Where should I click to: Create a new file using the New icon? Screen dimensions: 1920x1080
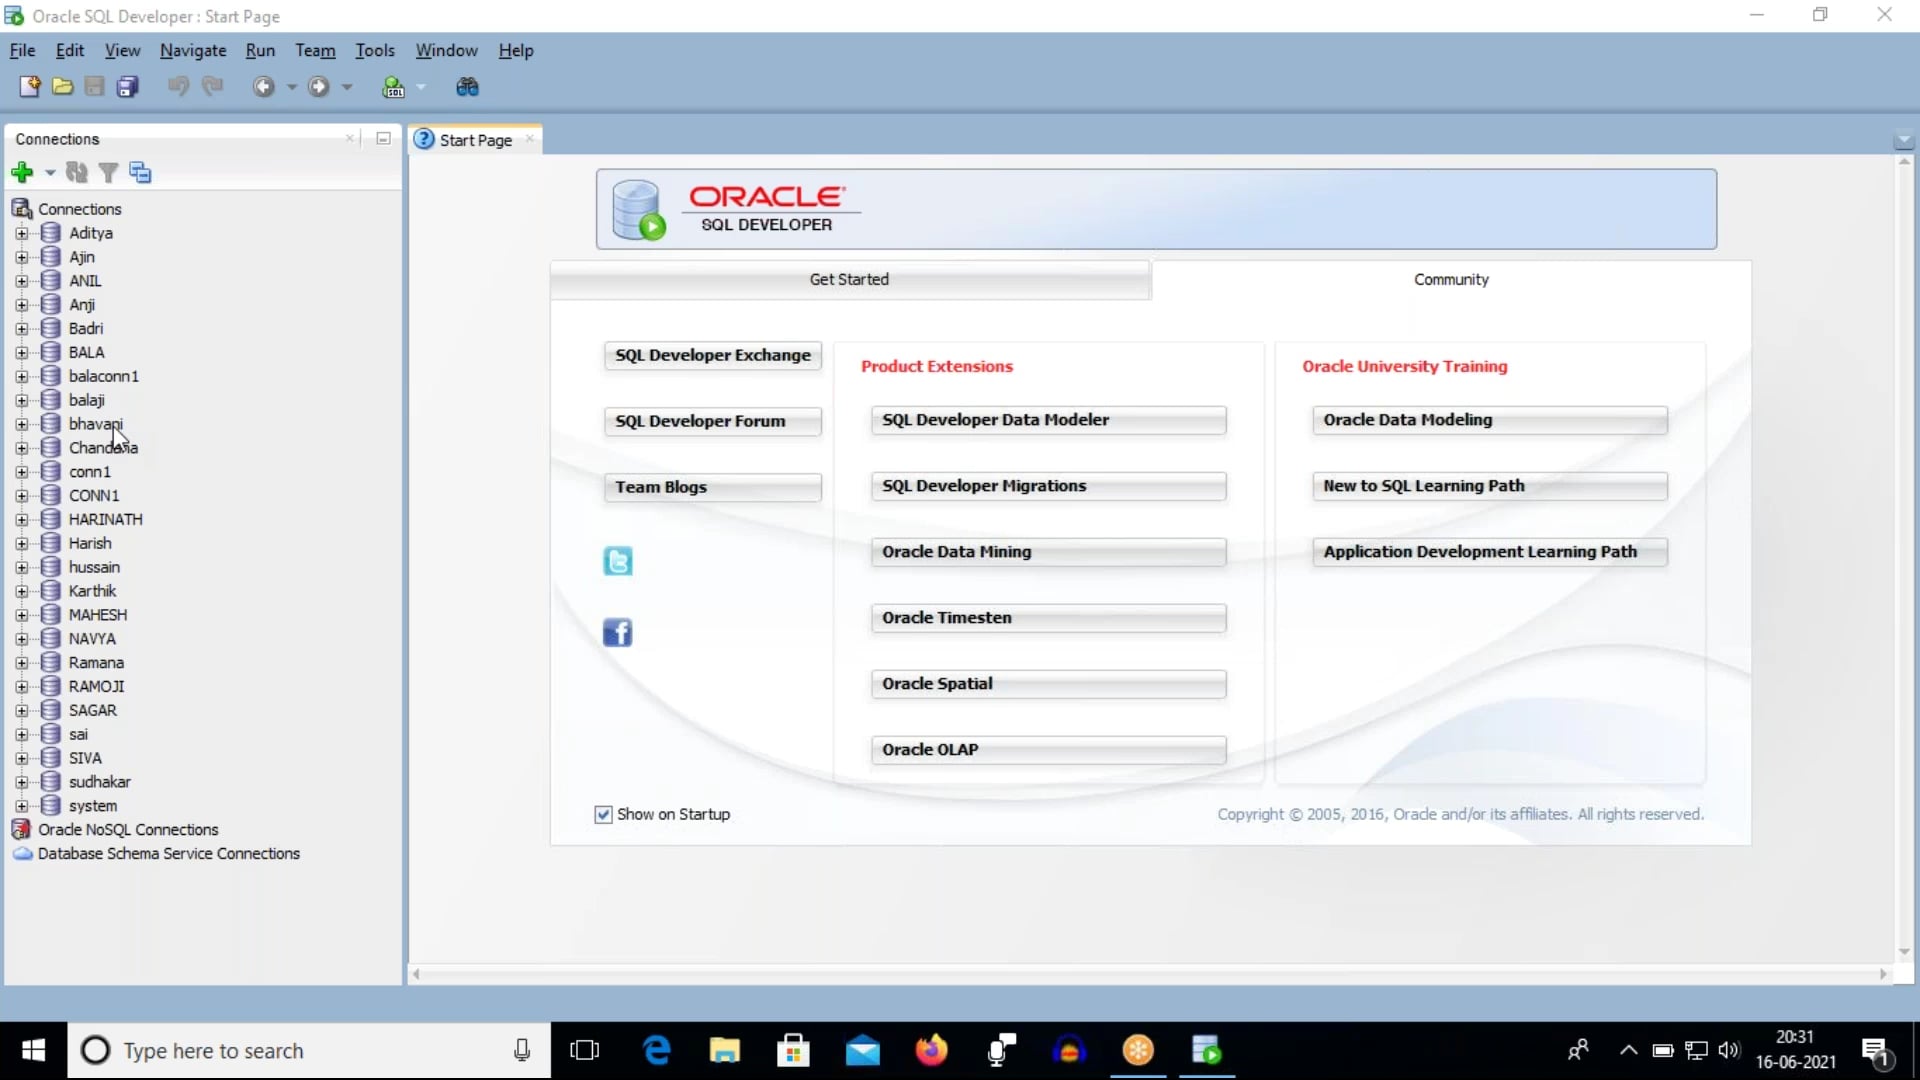tap(28, 87)
